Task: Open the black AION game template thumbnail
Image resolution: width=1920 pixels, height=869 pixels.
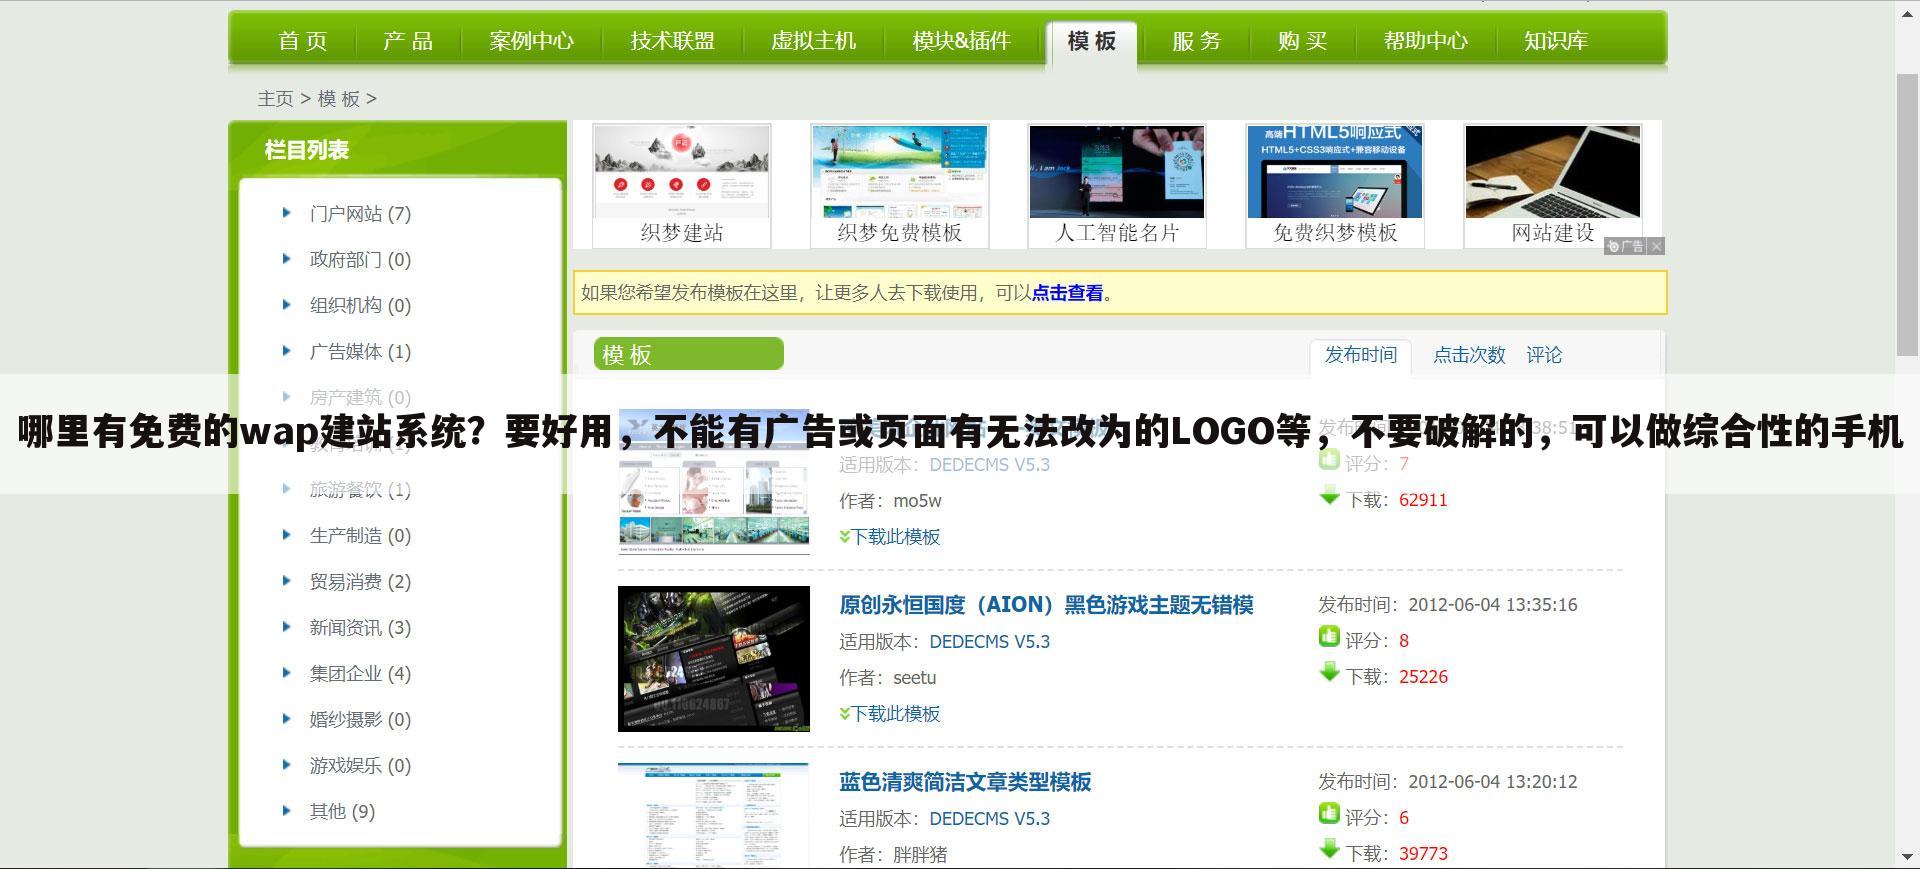Action: pos(714,659)
